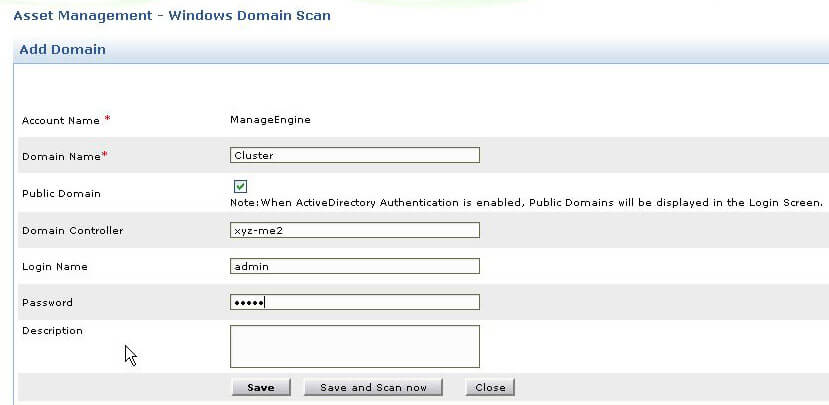Image resolution: width=829 pixels, height=405 pixels.
Task: Click the Account Name label
Action: tap(61, 121)
